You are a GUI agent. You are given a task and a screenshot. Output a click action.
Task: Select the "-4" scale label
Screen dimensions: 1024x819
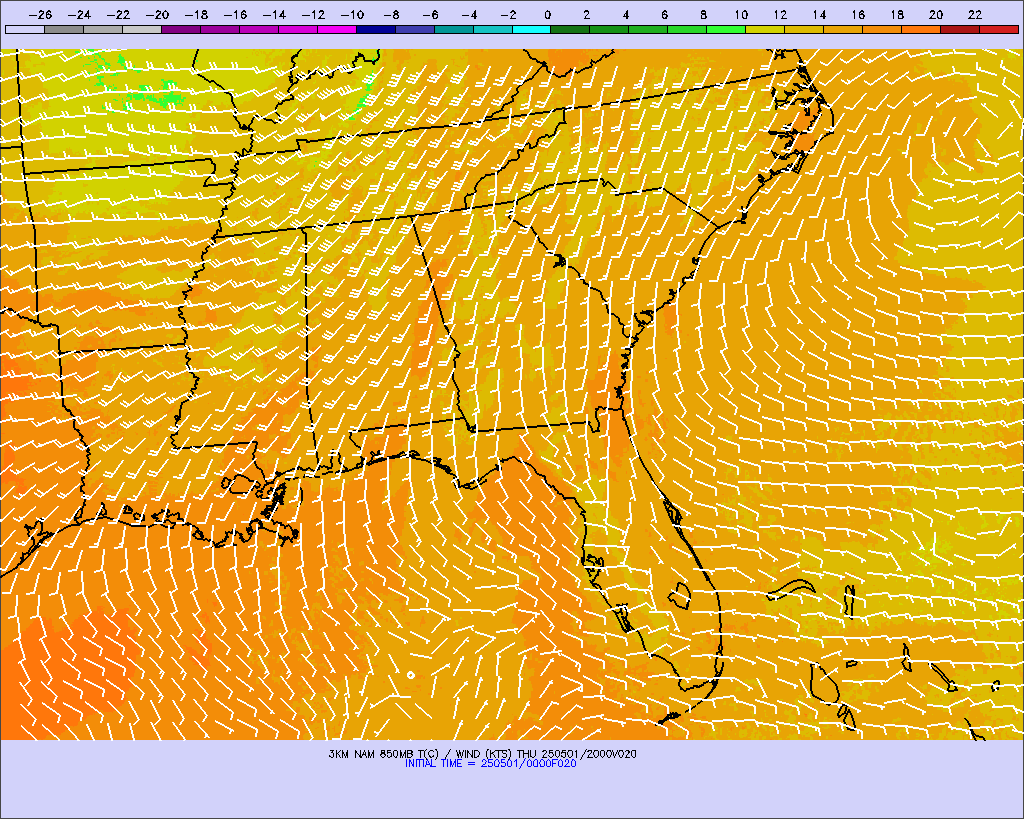tap(470, 15)
